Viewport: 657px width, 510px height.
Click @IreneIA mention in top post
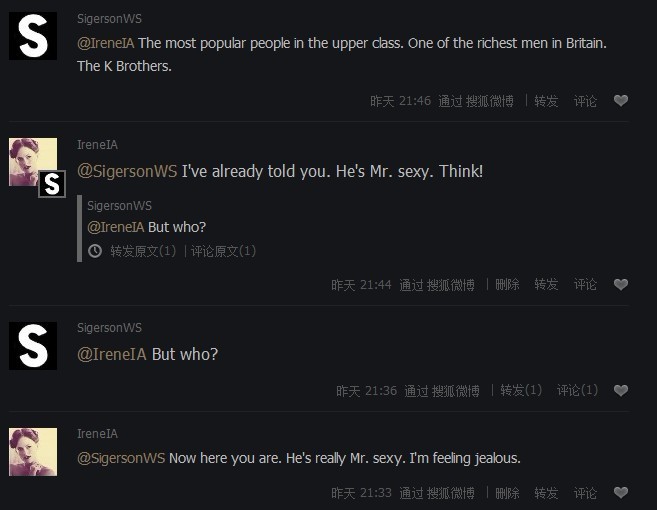pyautogui.click(x=105, y=43)
